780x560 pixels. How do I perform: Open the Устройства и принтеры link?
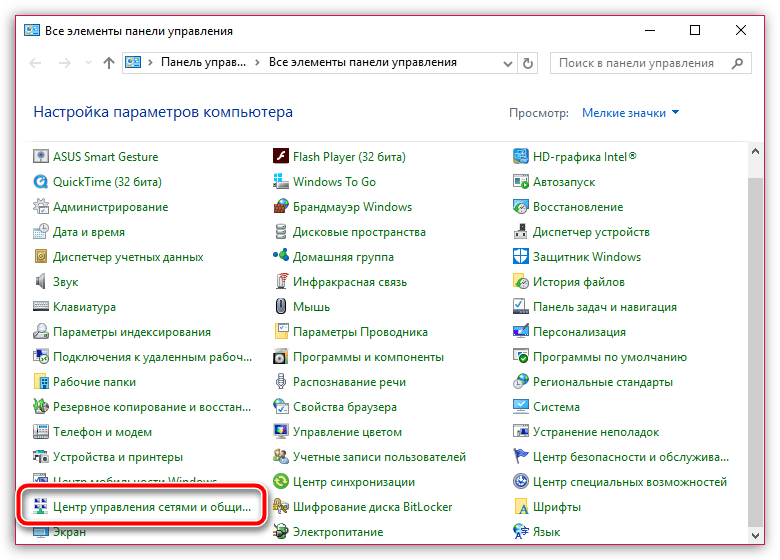[x=118, y=457]
